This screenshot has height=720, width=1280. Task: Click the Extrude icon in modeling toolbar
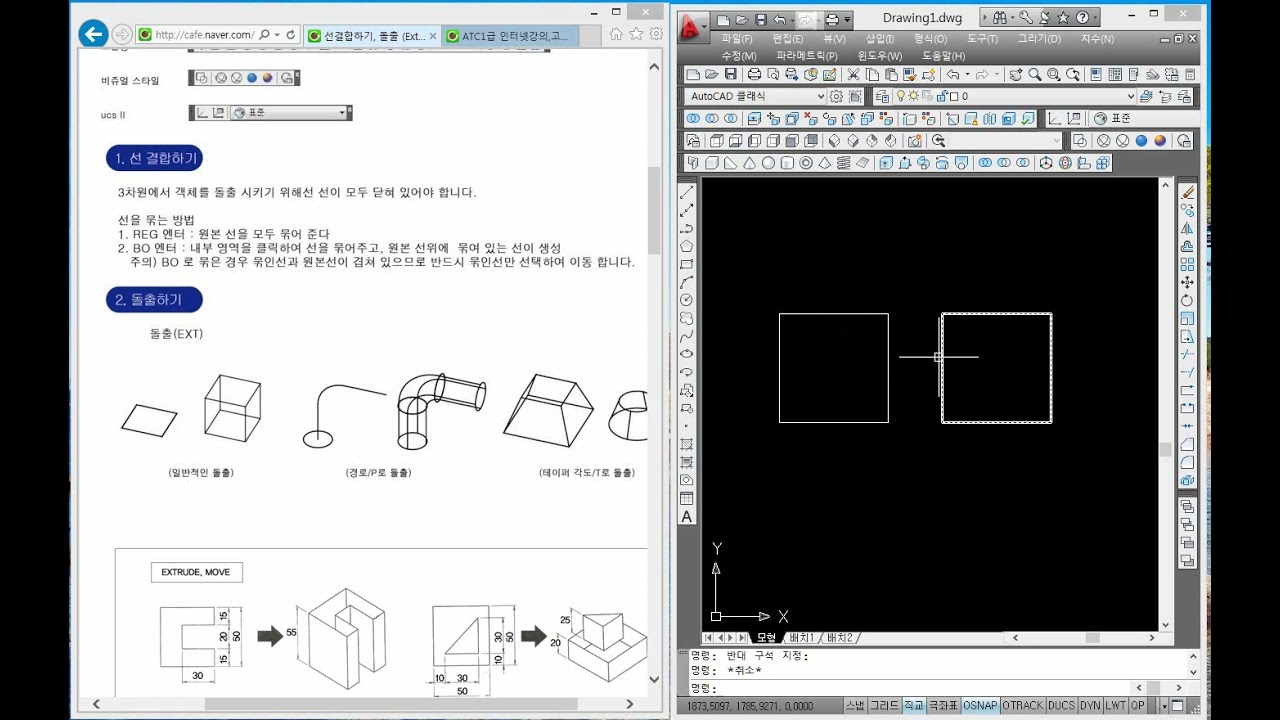[886, 163]
